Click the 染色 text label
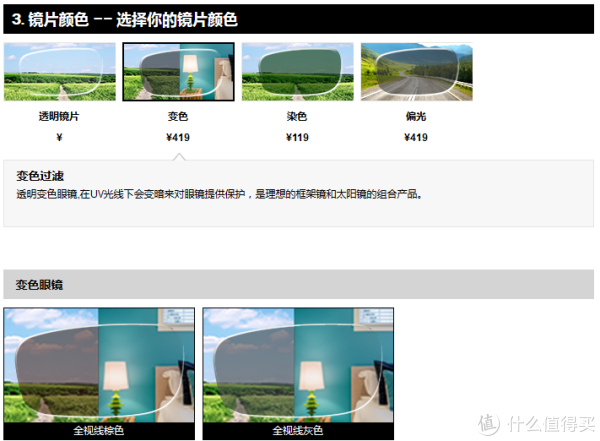This screenshot has height=441, width=600. click(x=297, y=117)
